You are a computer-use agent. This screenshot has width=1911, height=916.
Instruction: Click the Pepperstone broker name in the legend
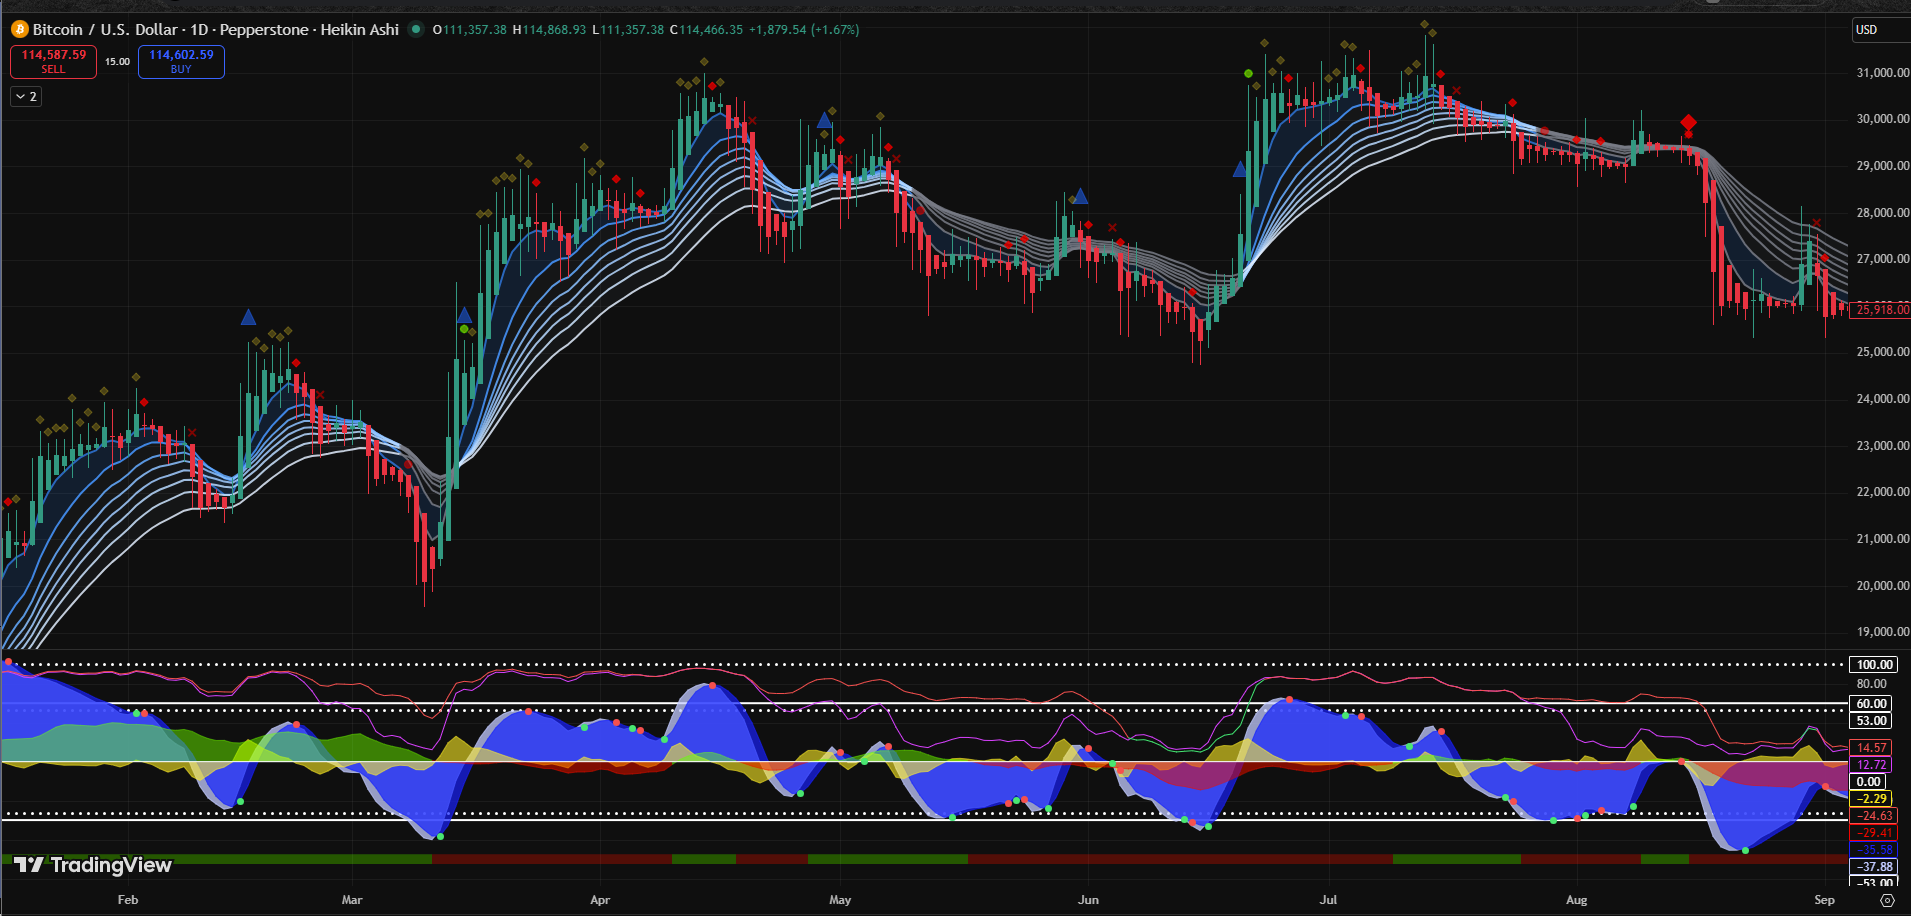click(x=266, y=30)
